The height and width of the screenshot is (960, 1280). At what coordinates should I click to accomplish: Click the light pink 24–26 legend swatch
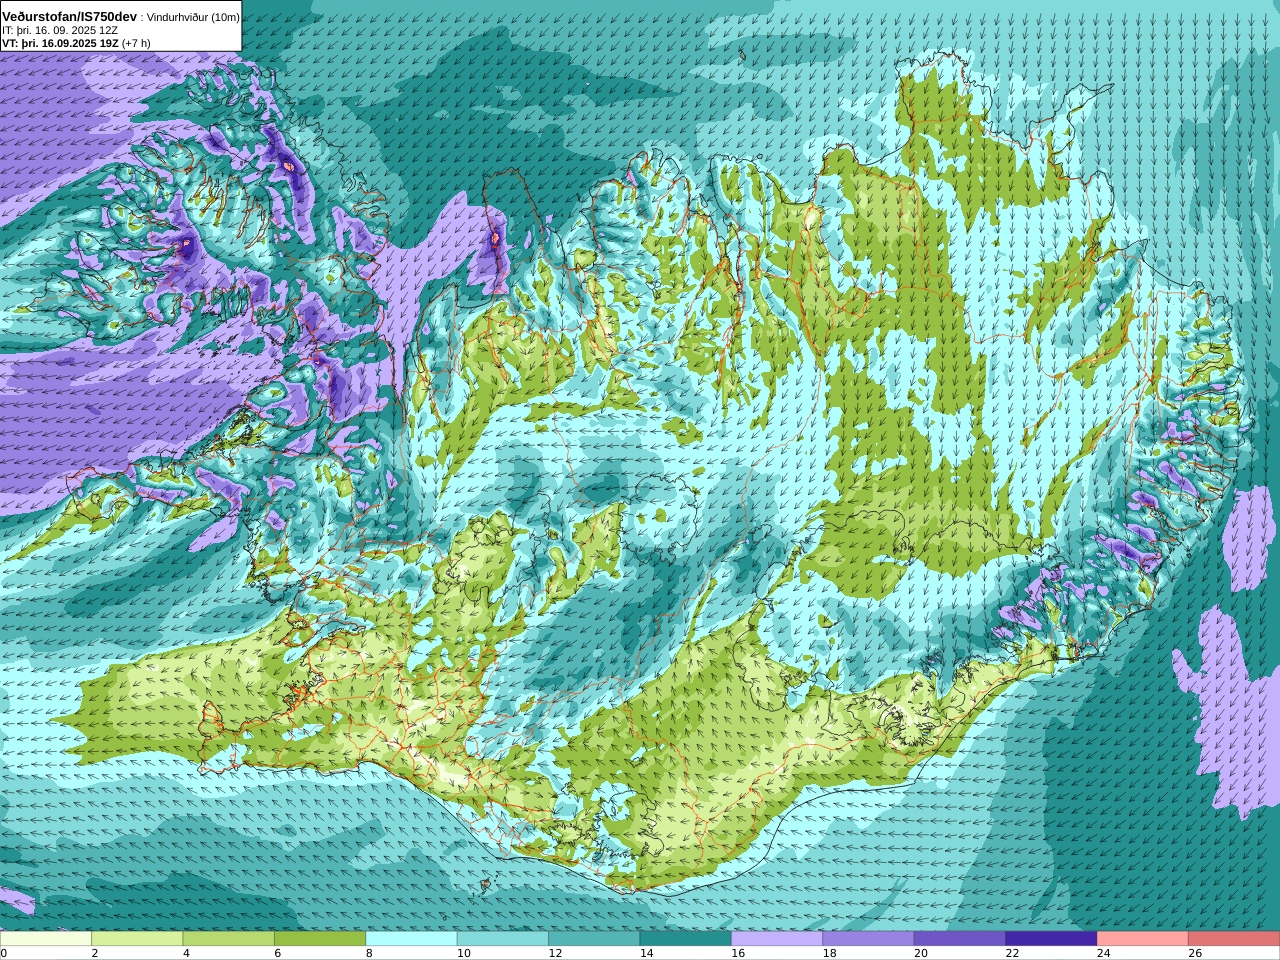pos(1143,939)
